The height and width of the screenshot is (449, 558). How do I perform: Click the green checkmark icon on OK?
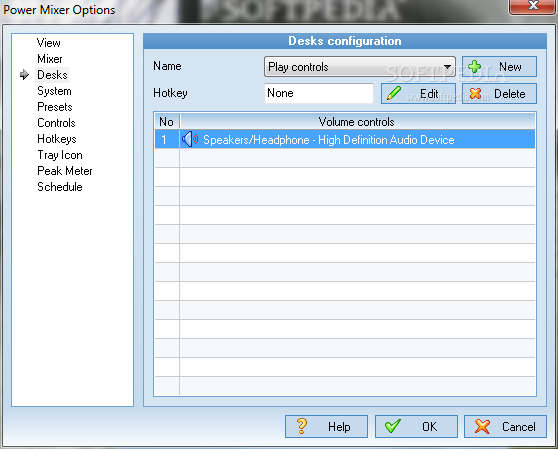pos(393,426)
